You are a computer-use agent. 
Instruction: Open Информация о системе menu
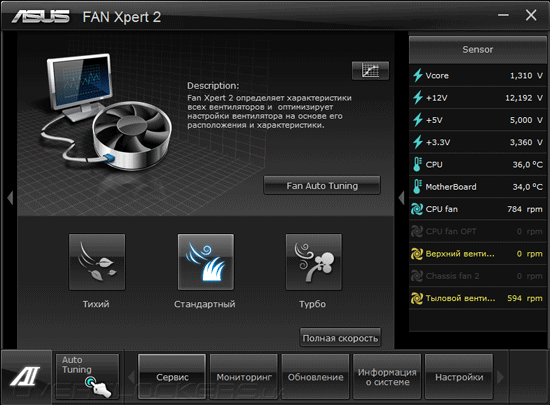[387, 377]
